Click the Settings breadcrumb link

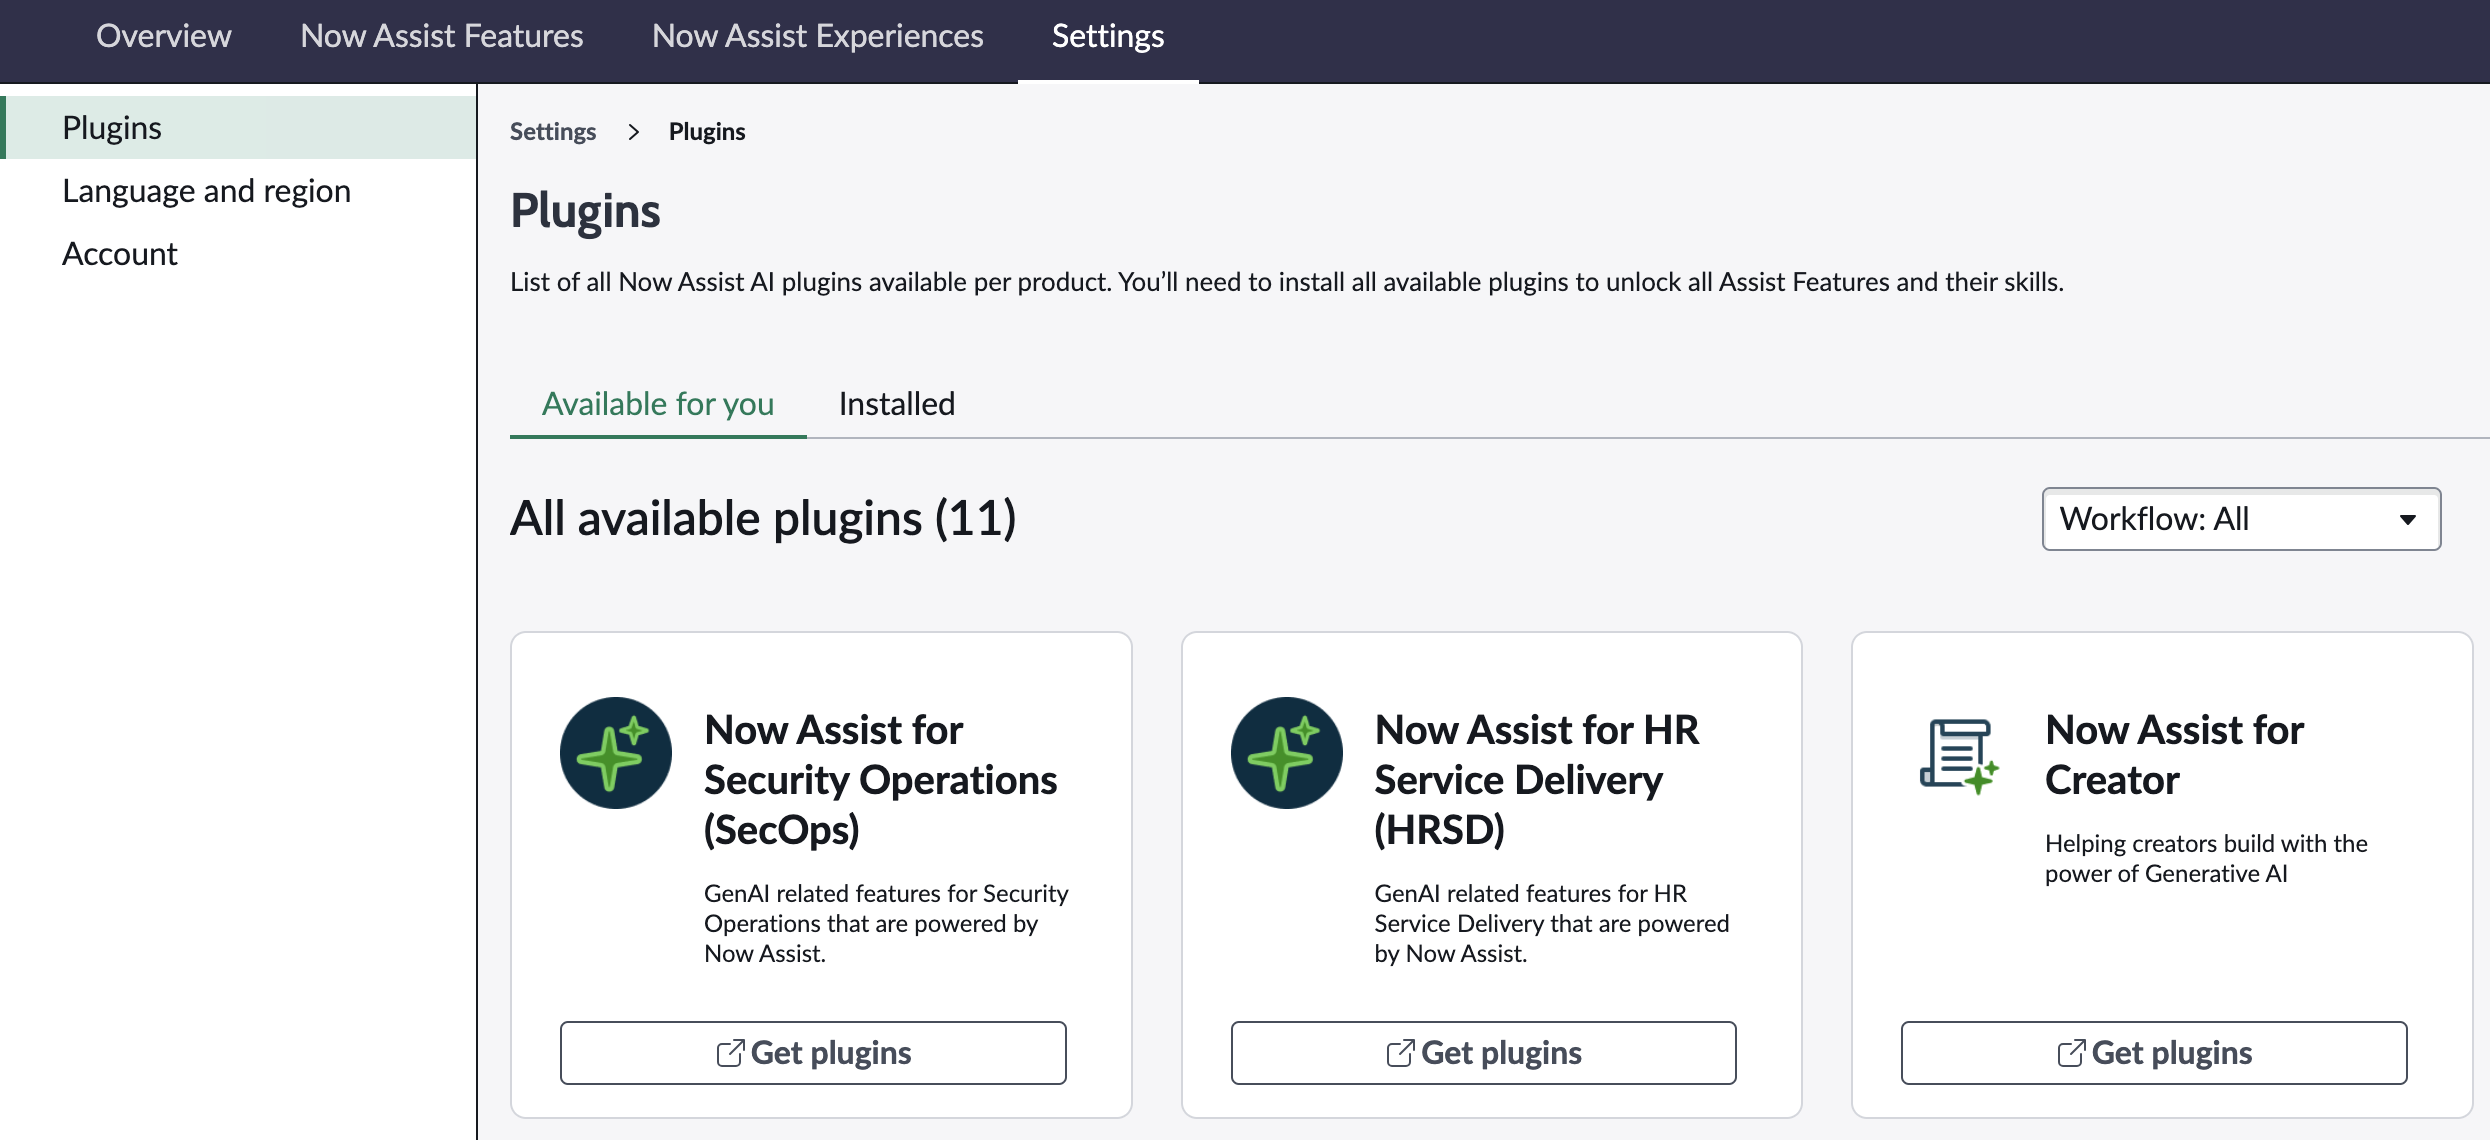point(553,132)
